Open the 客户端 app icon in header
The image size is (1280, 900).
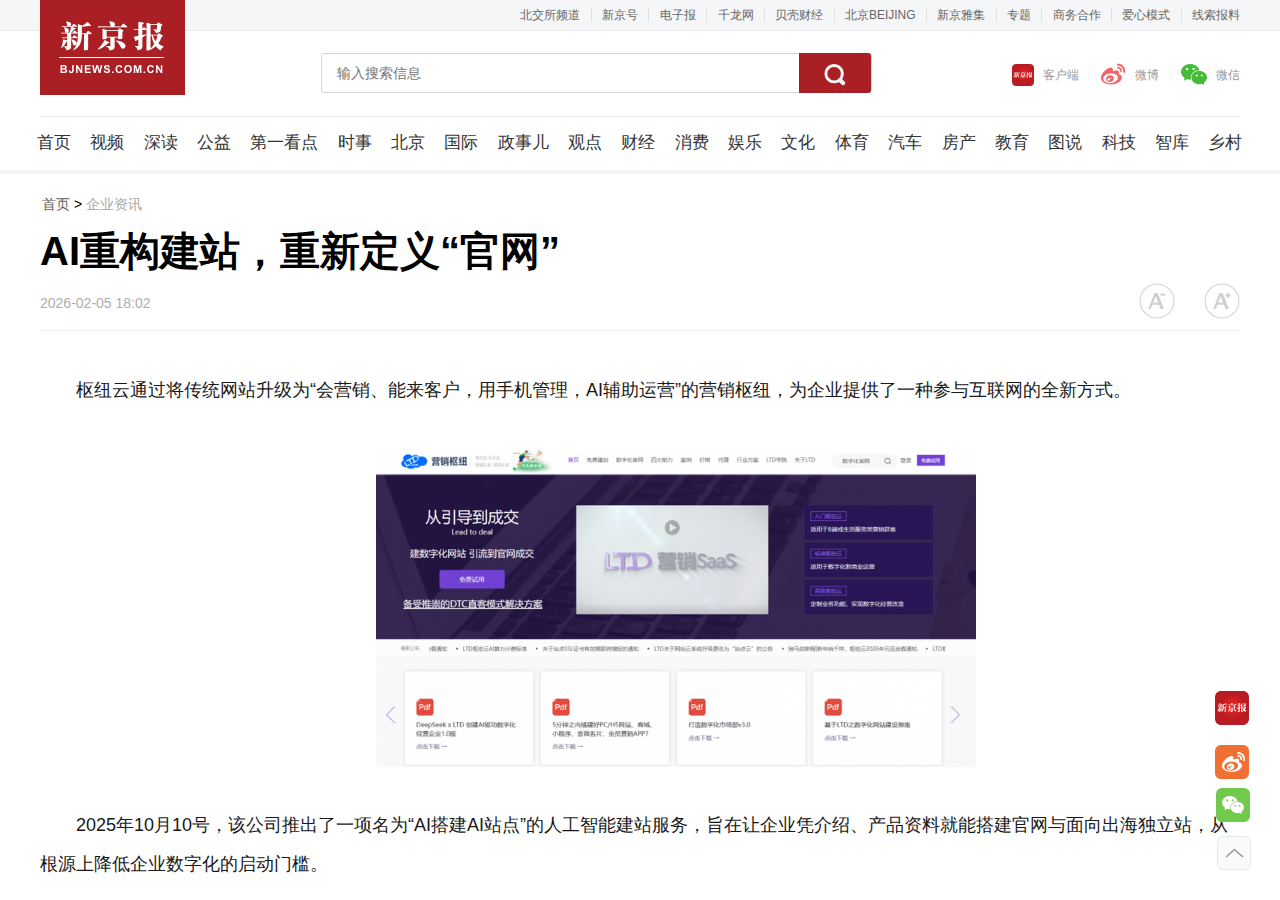pyautogui.click(x=1023, y=75)
